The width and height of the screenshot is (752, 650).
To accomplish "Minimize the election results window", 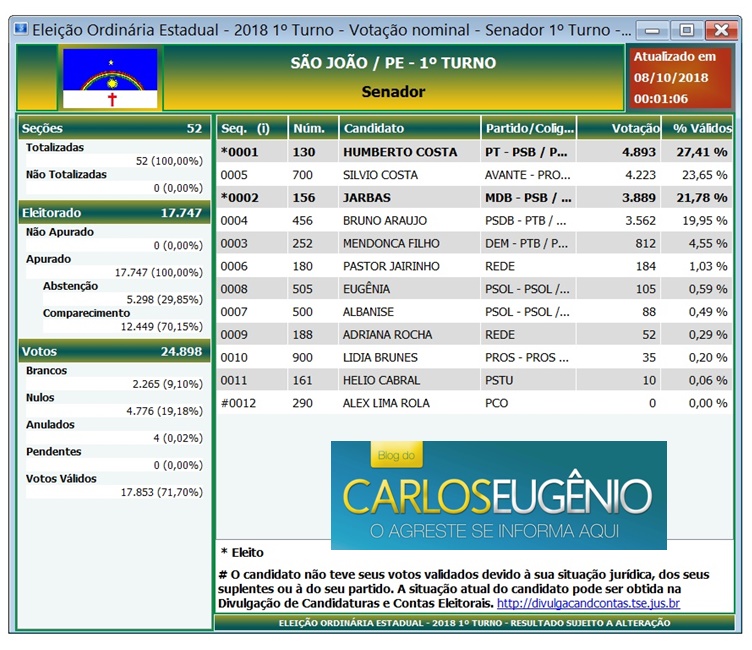I will (652, 31).
